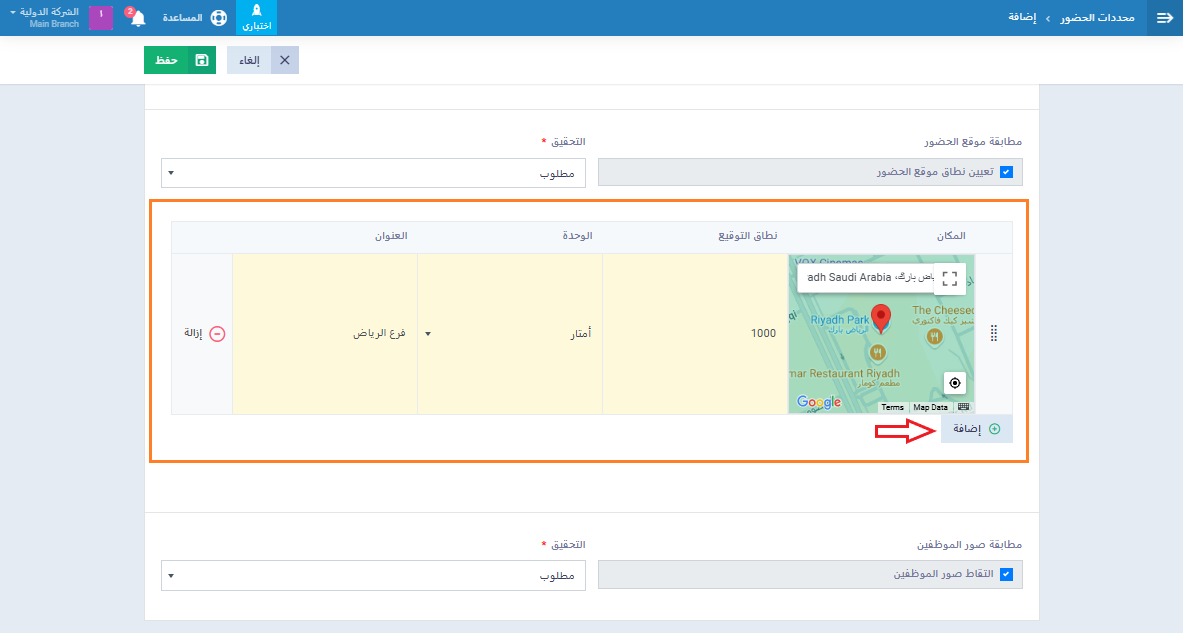
Task: Click the map's locate-me target icon
Action: [x=955, y=383]
